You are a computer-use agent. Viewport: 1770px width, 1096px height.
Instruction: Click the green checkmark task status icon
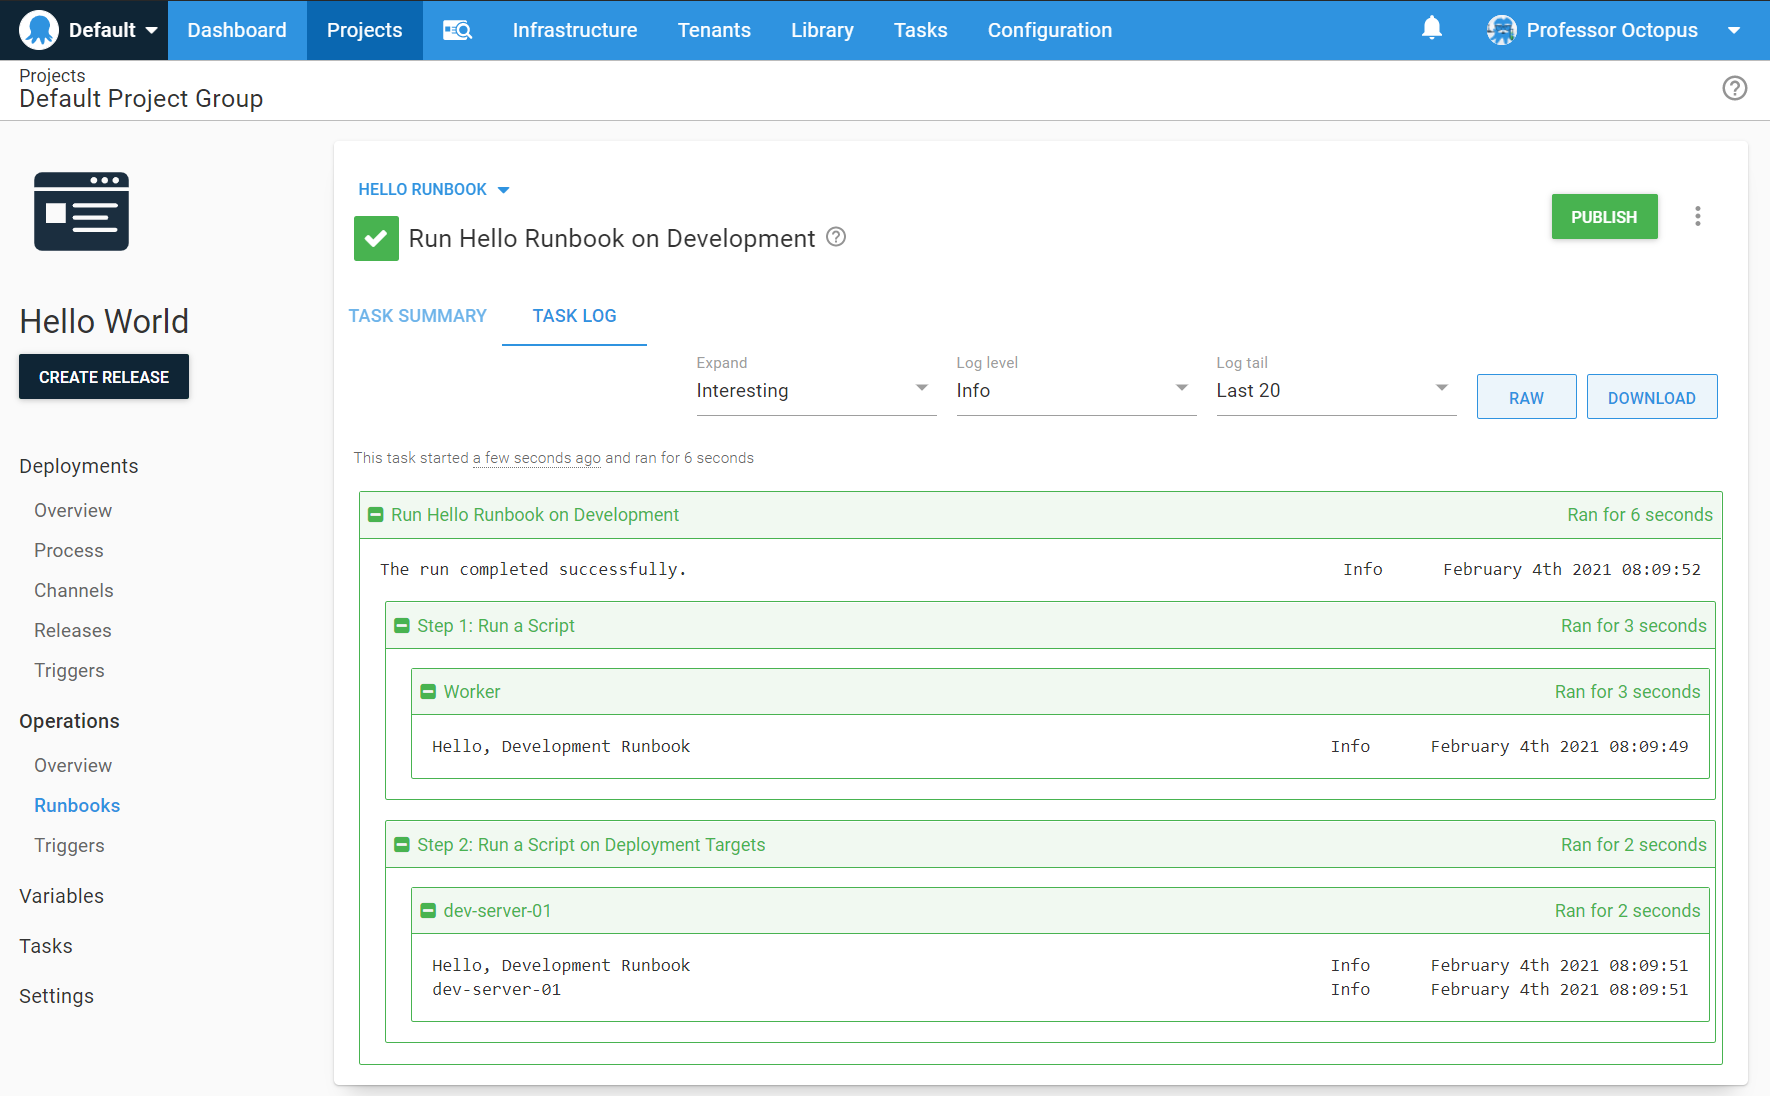click(x=376, y=238)
